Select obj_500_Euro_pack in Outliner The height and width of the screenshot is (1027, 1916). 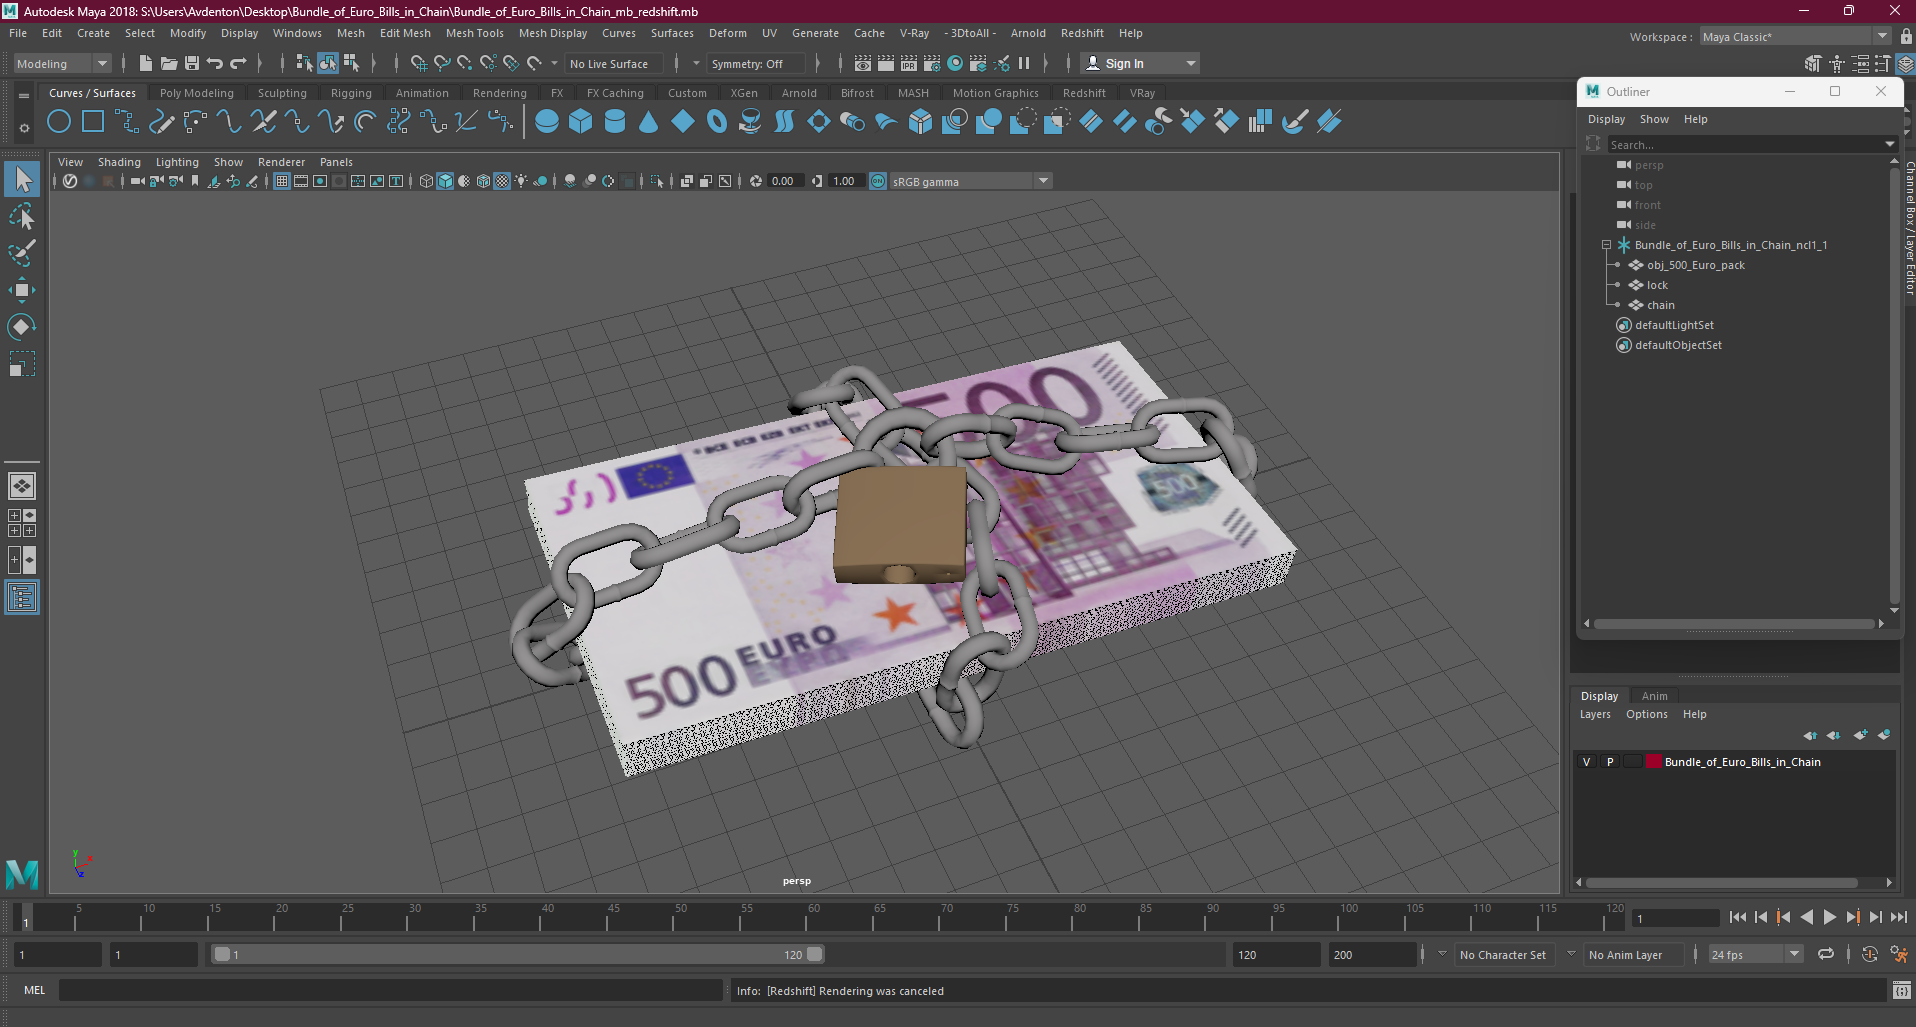tap(1695, 265)
